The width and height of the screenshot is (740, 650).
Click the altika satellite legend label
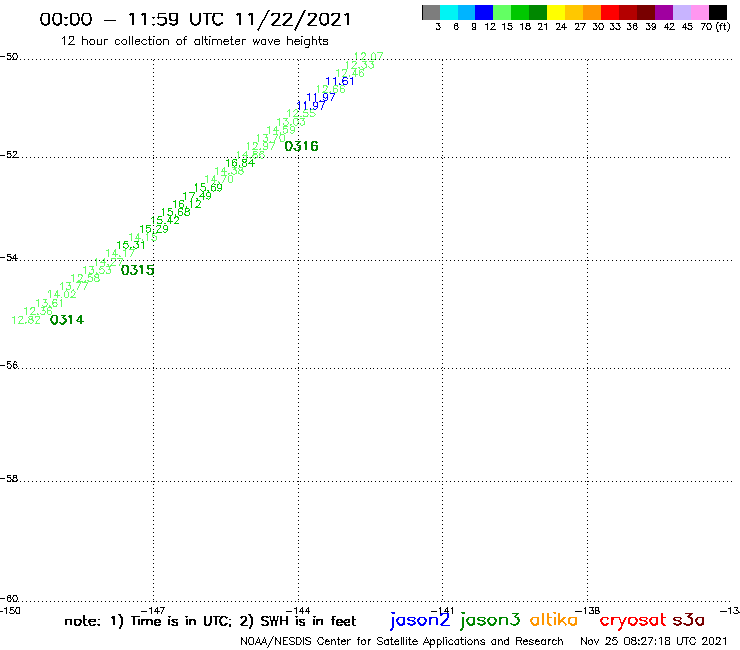554,619
